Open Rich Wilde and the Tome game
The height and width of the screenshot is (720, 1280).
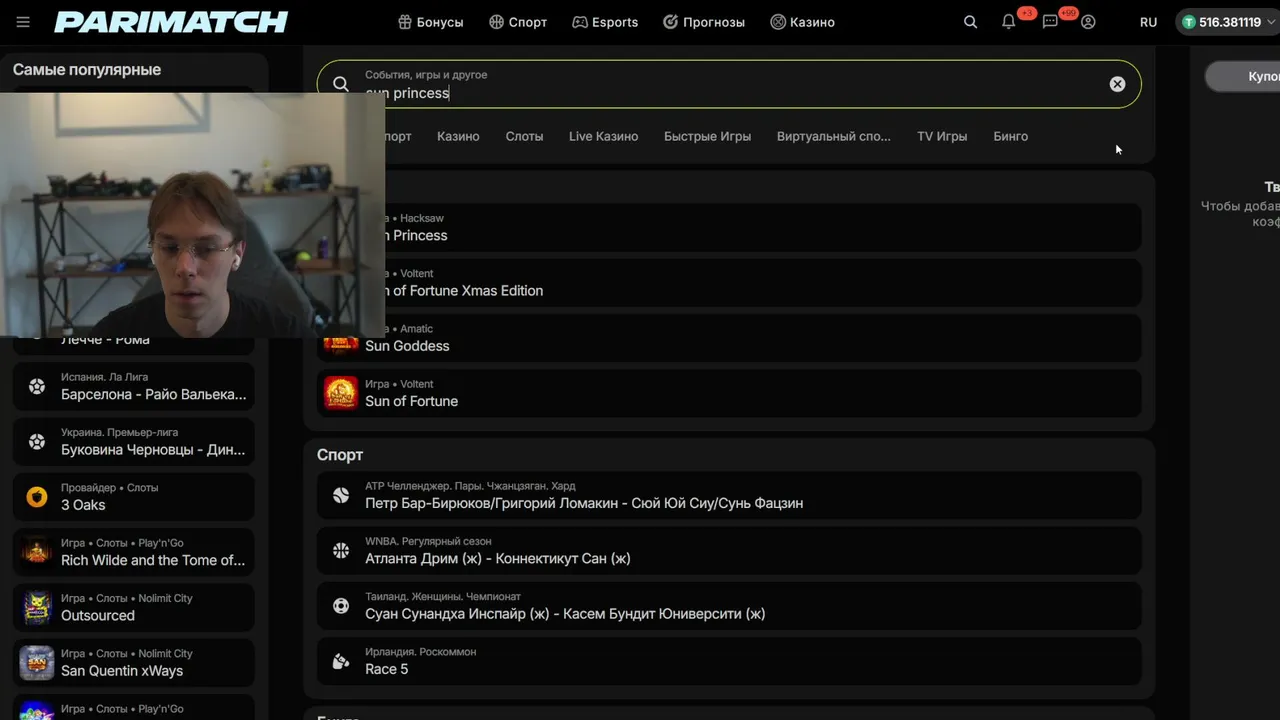click(133, 552)
